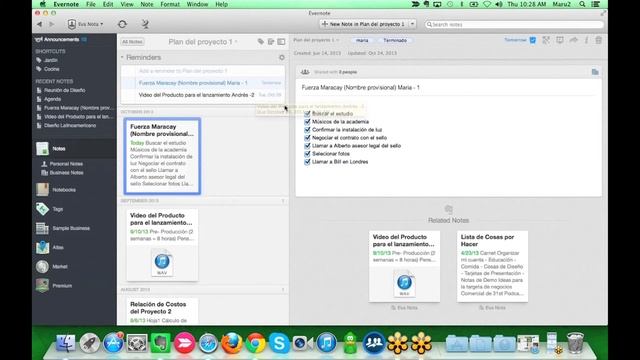Open recent note 'Reunión de Diseño'
640x360 pixels.
coord(64,90)
